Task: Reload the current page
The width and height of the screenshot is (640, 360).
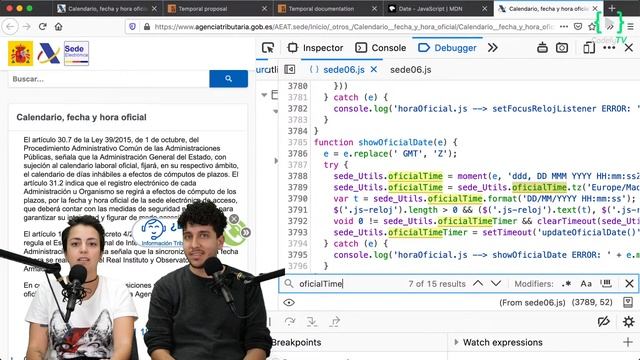Action: click(x=42, y=27)
